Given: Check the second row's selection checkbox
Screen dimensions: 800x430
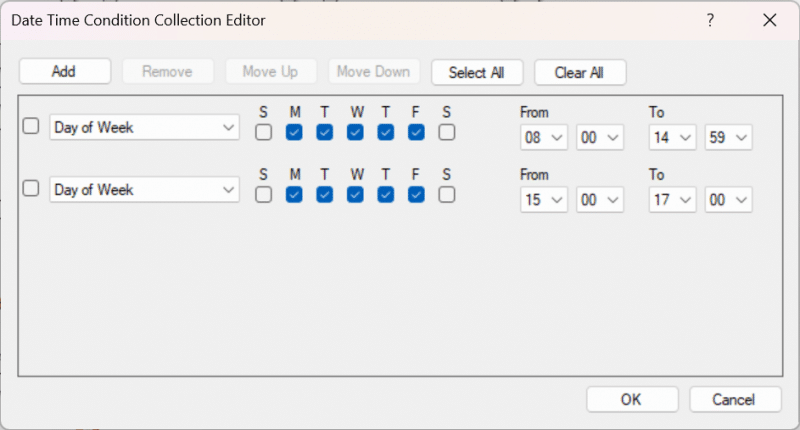Looking at the screenshot, I should pos(31,189).
